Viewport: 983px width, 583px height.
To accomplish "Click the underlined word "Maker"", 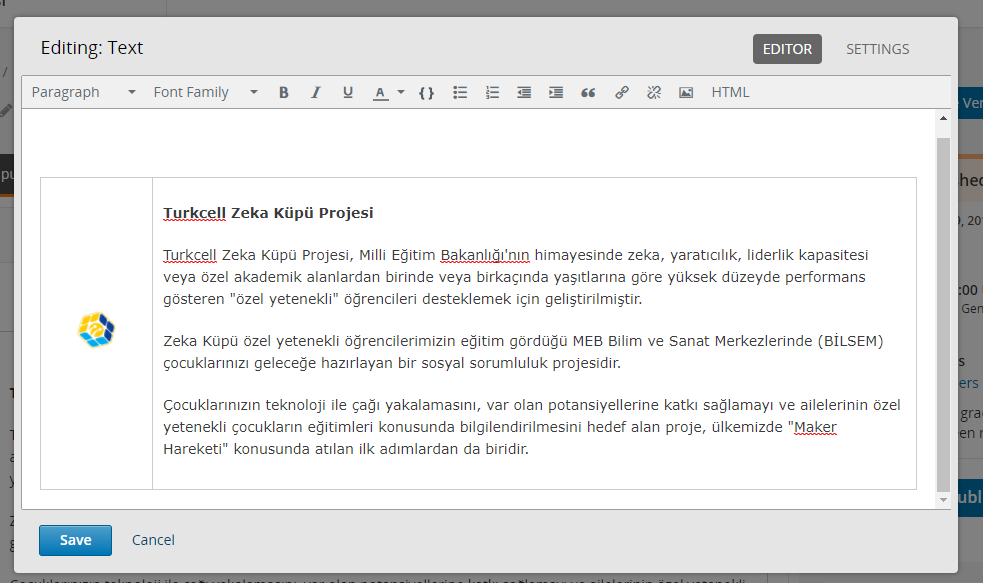I will coord(815,428).
